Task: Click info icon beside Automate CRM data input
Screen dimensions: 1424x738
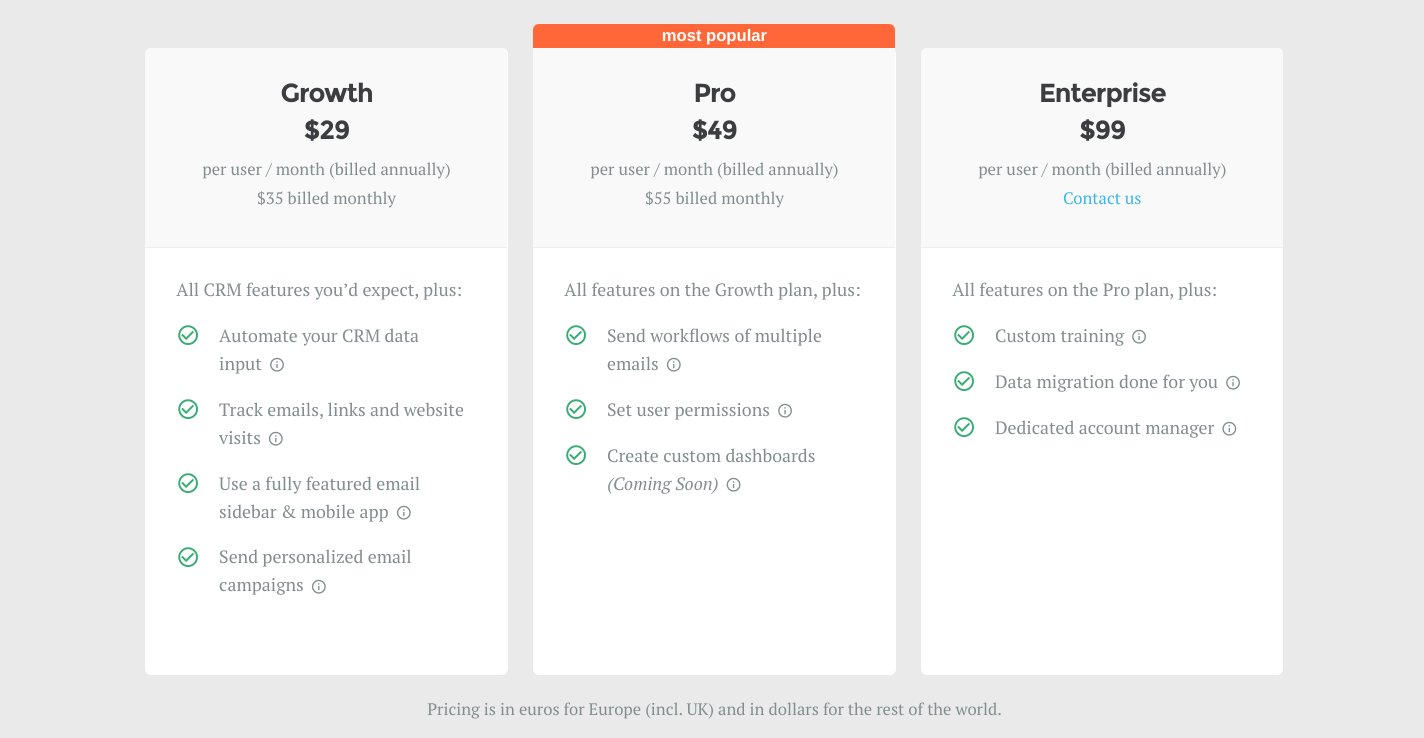Action: point(277,365)
